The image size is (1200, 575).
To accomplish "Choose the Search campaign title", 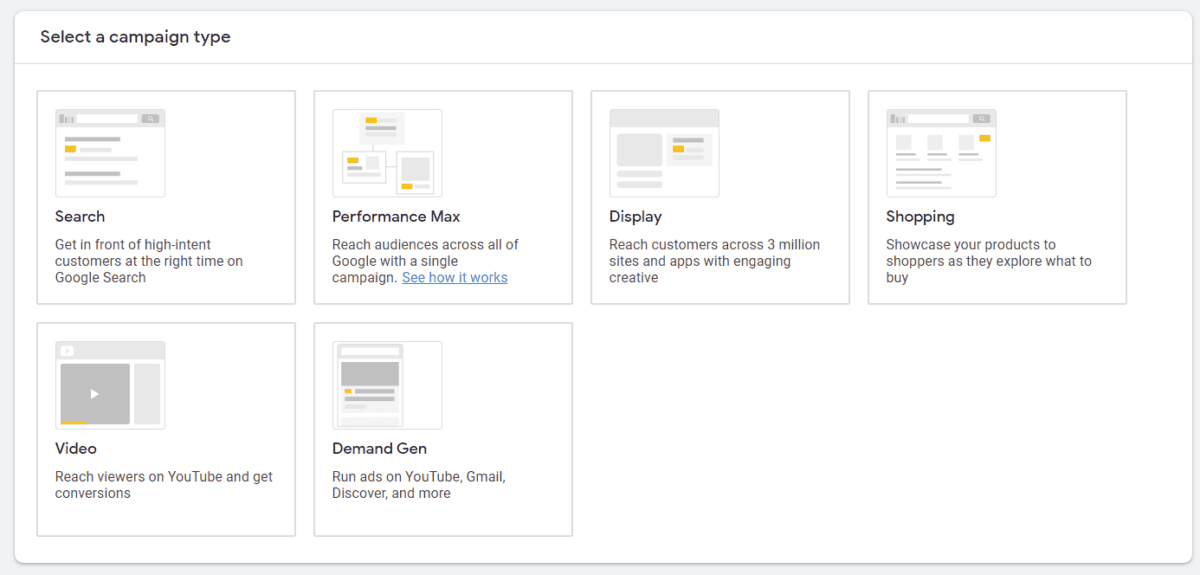I will (80, 216).
